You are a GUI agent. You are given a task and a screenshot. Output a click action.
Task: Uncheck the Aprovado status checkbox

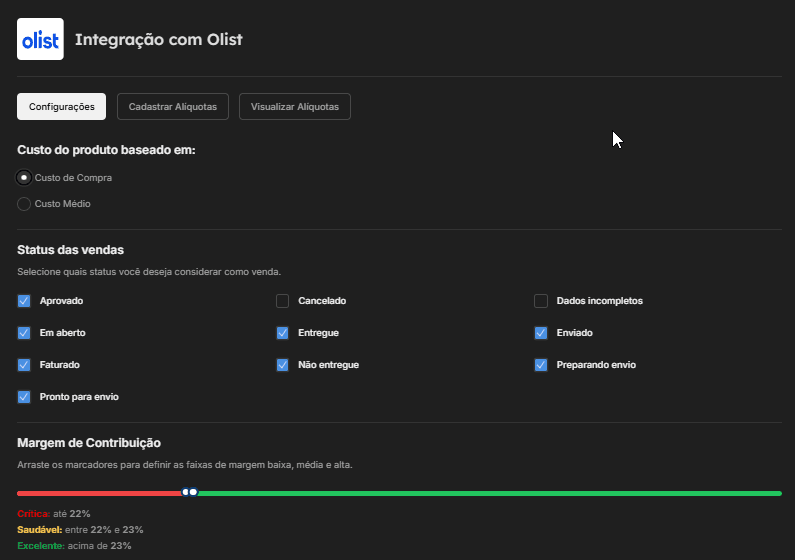click(x=24, y=301)
